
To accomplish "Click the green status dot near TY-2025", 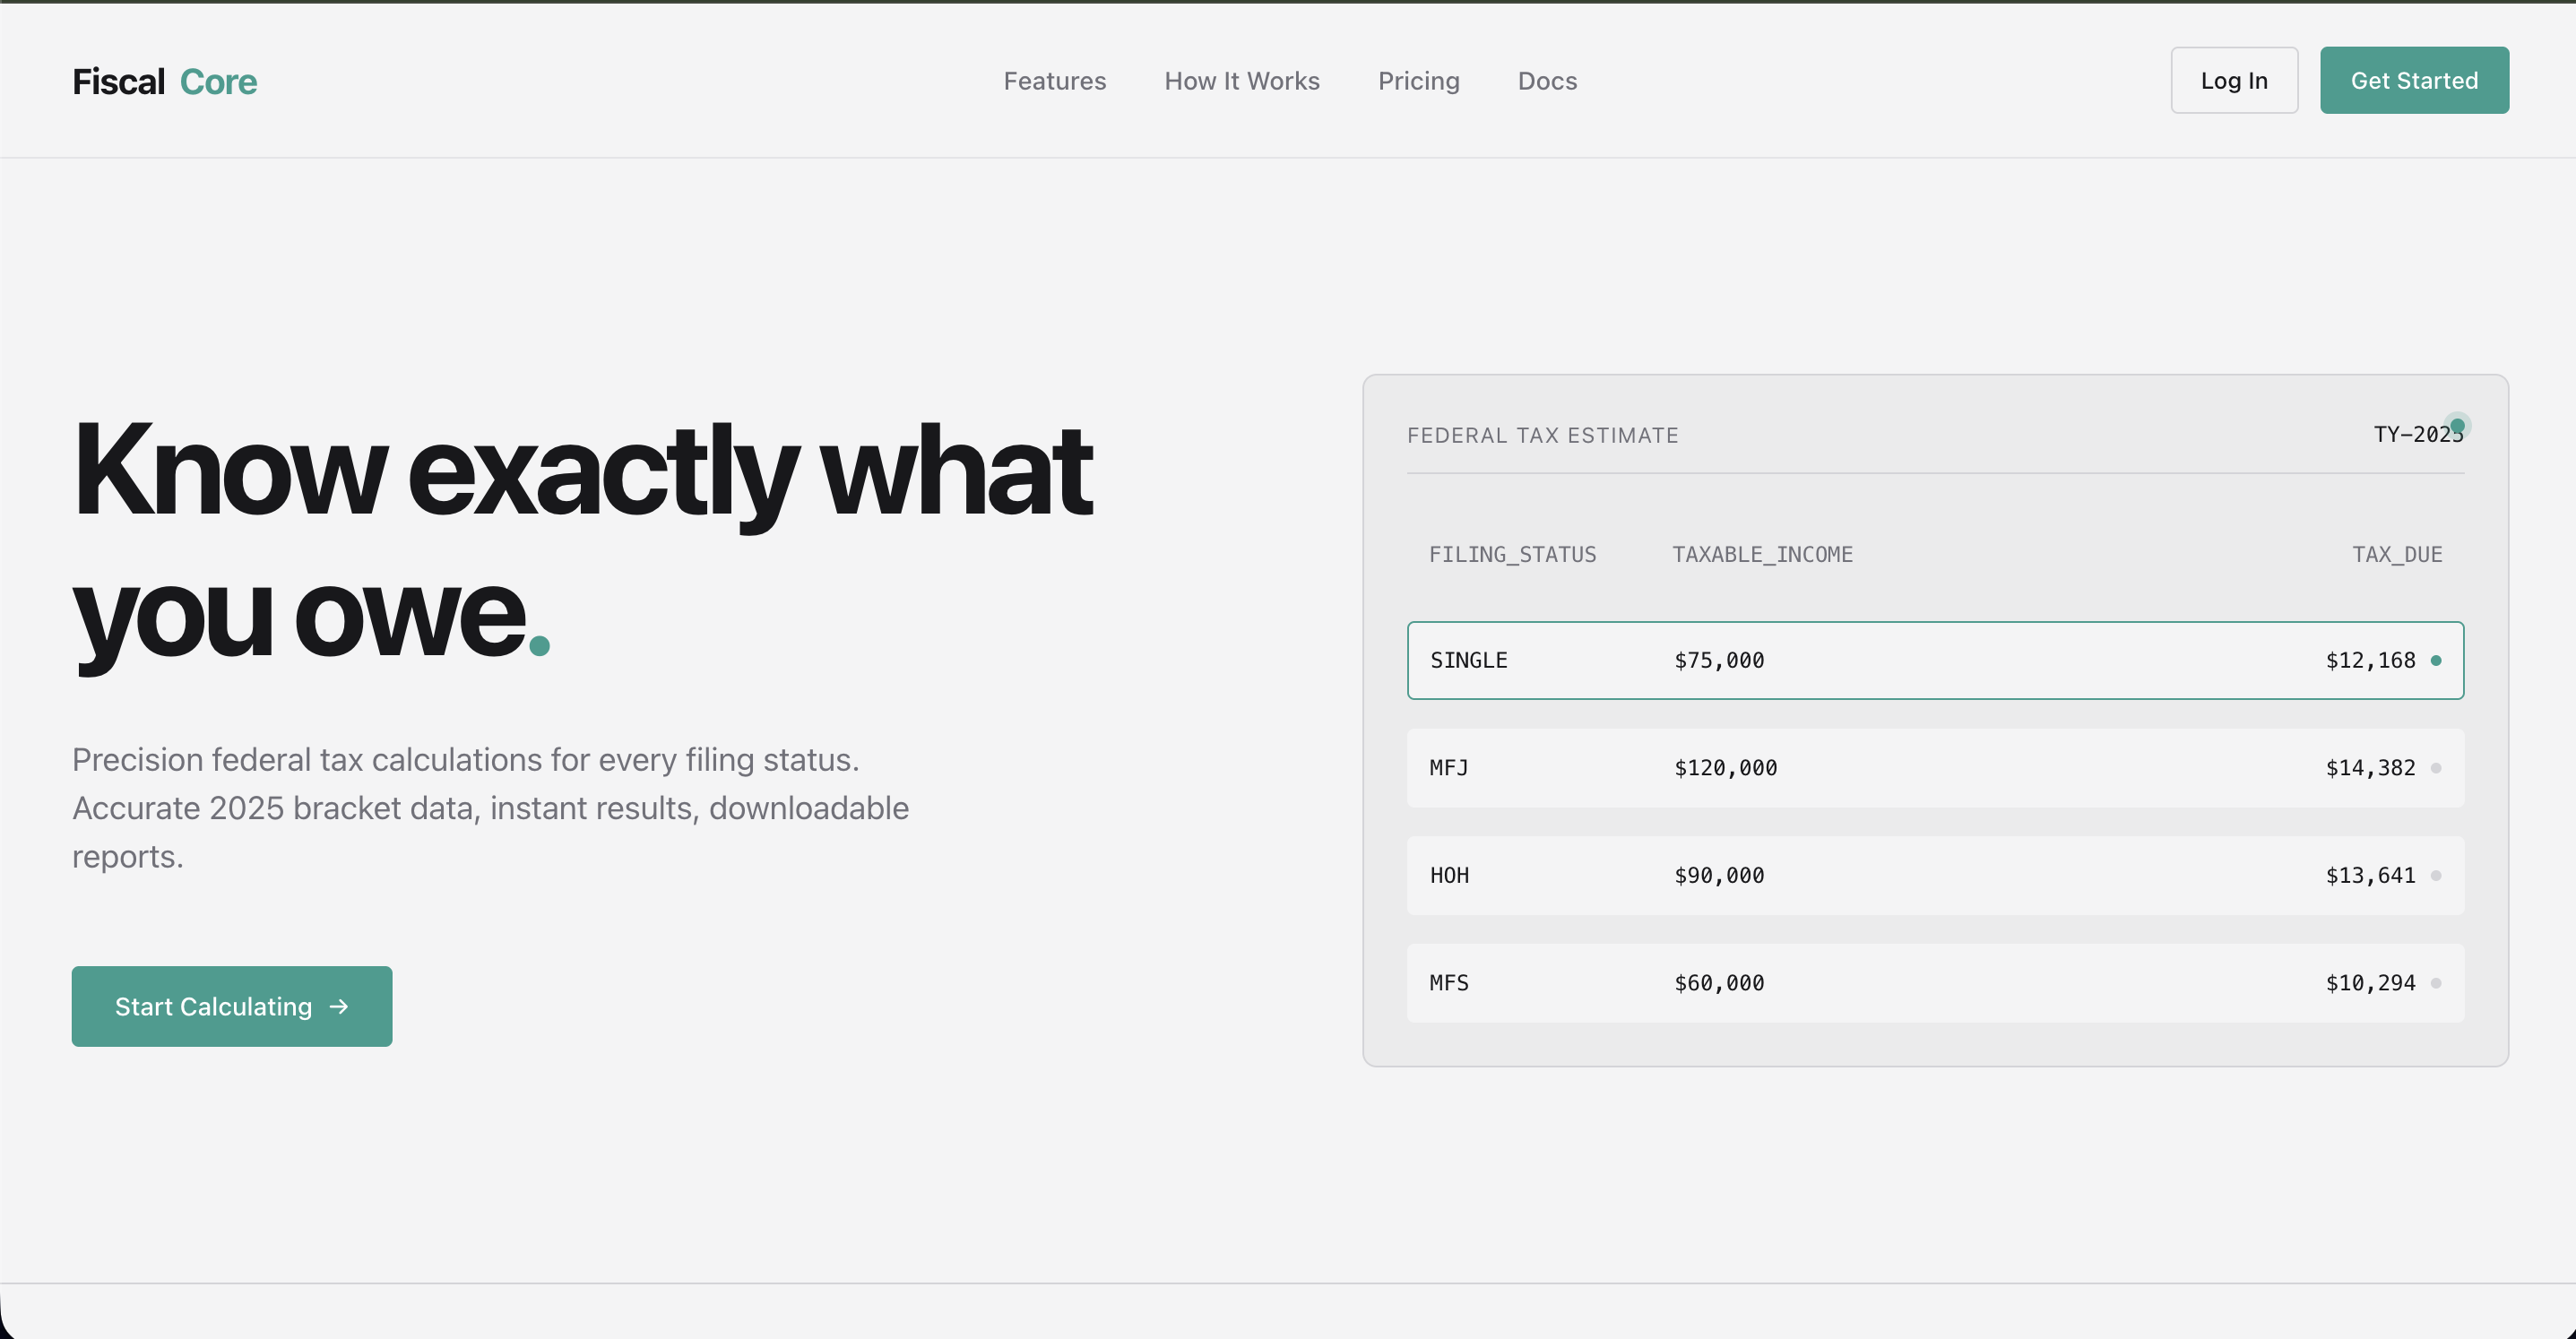I will pyautogui.click(x=2457, y=426).
